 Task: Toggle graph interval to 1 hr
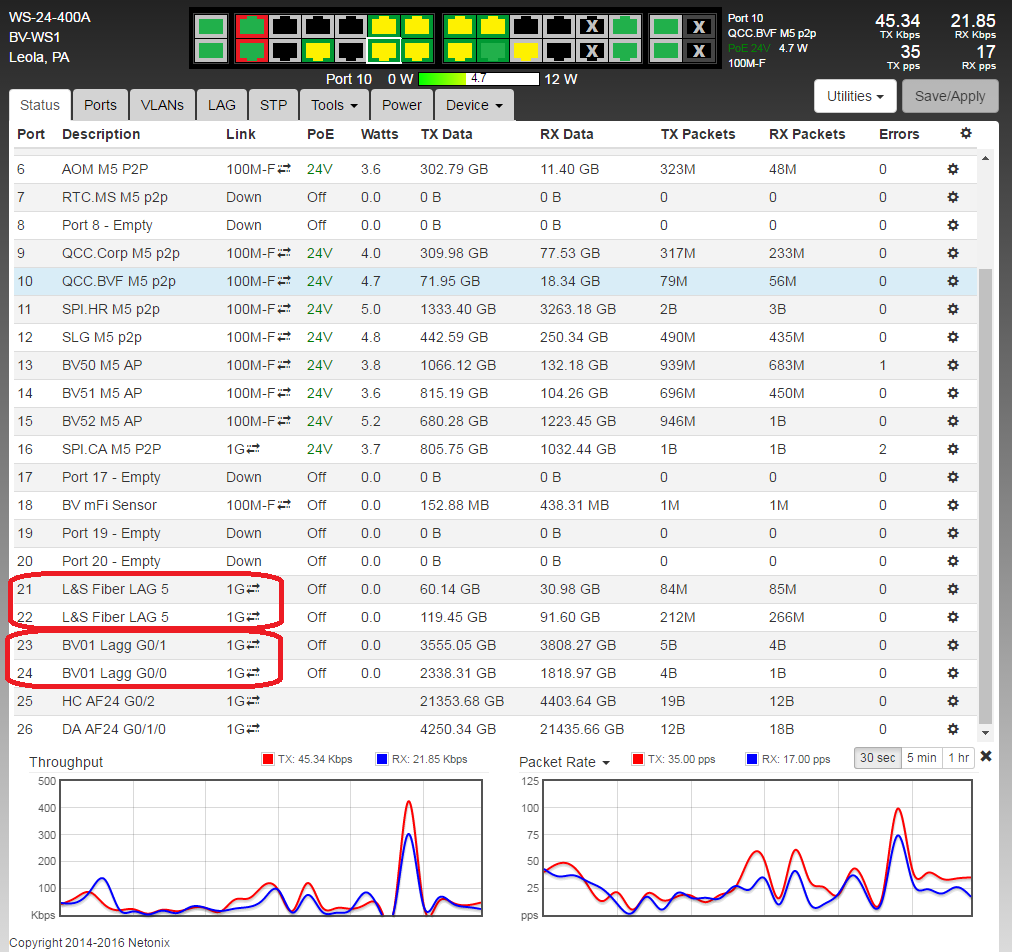click(x=958, y=758)
